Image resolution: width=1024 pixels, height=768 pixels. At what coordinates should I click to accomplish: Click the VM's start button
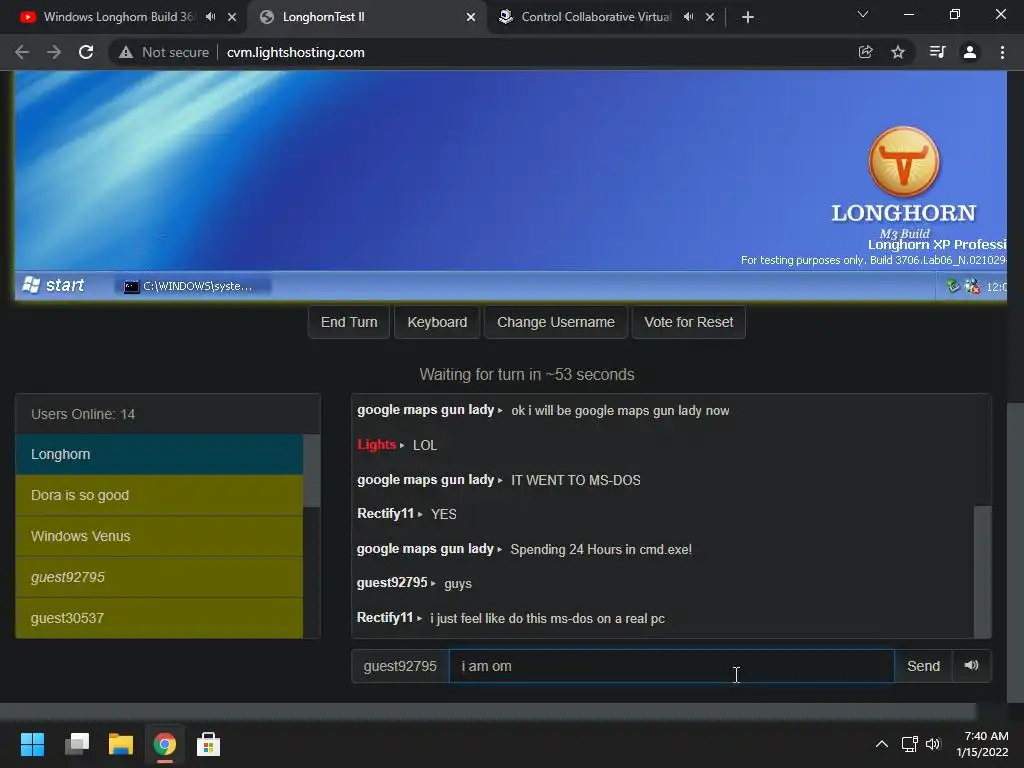[x=54, y=285]
